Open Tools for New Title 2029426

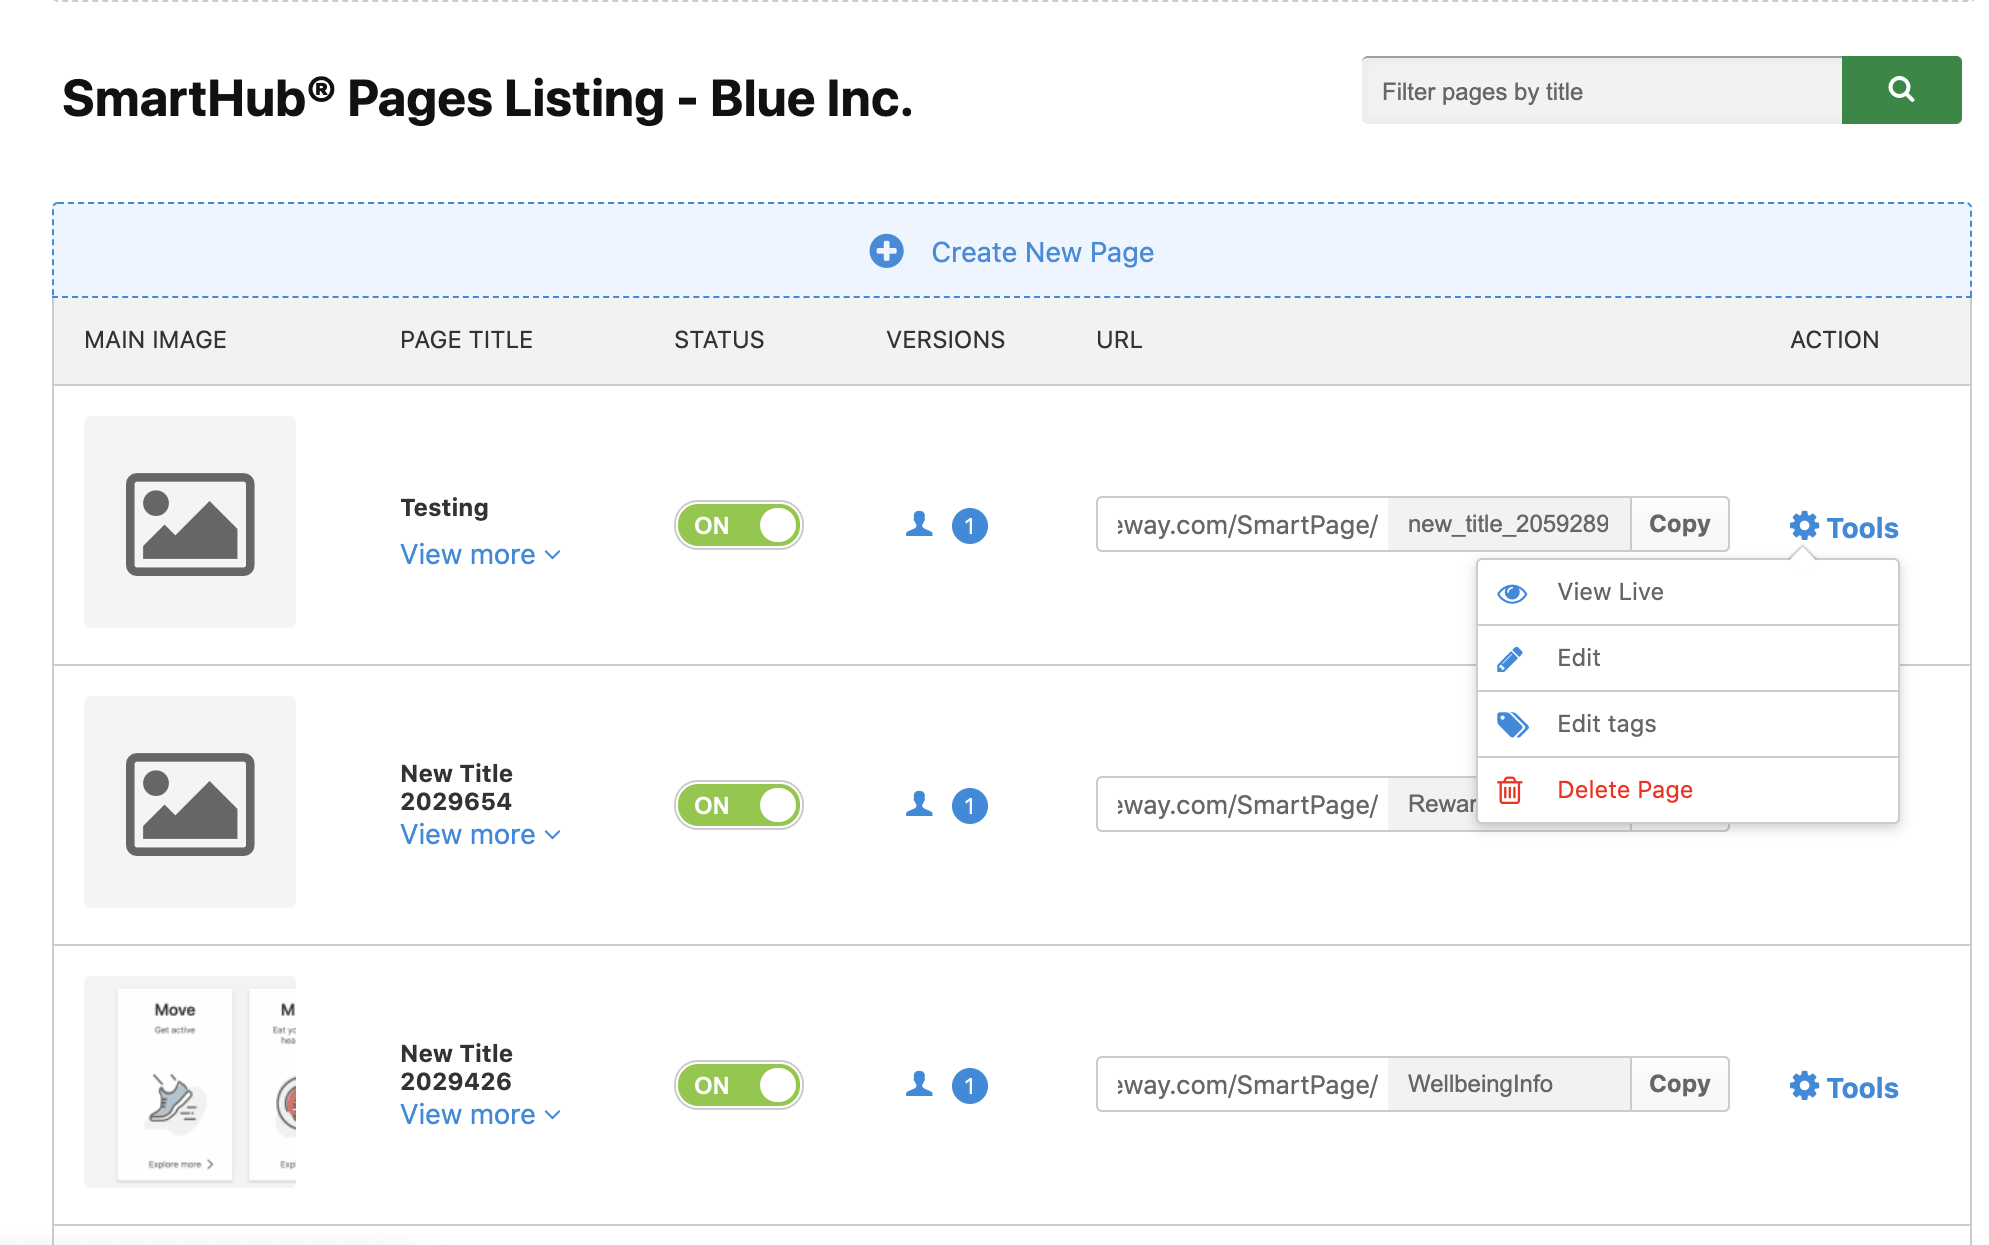click(x=1844, y=1087)
